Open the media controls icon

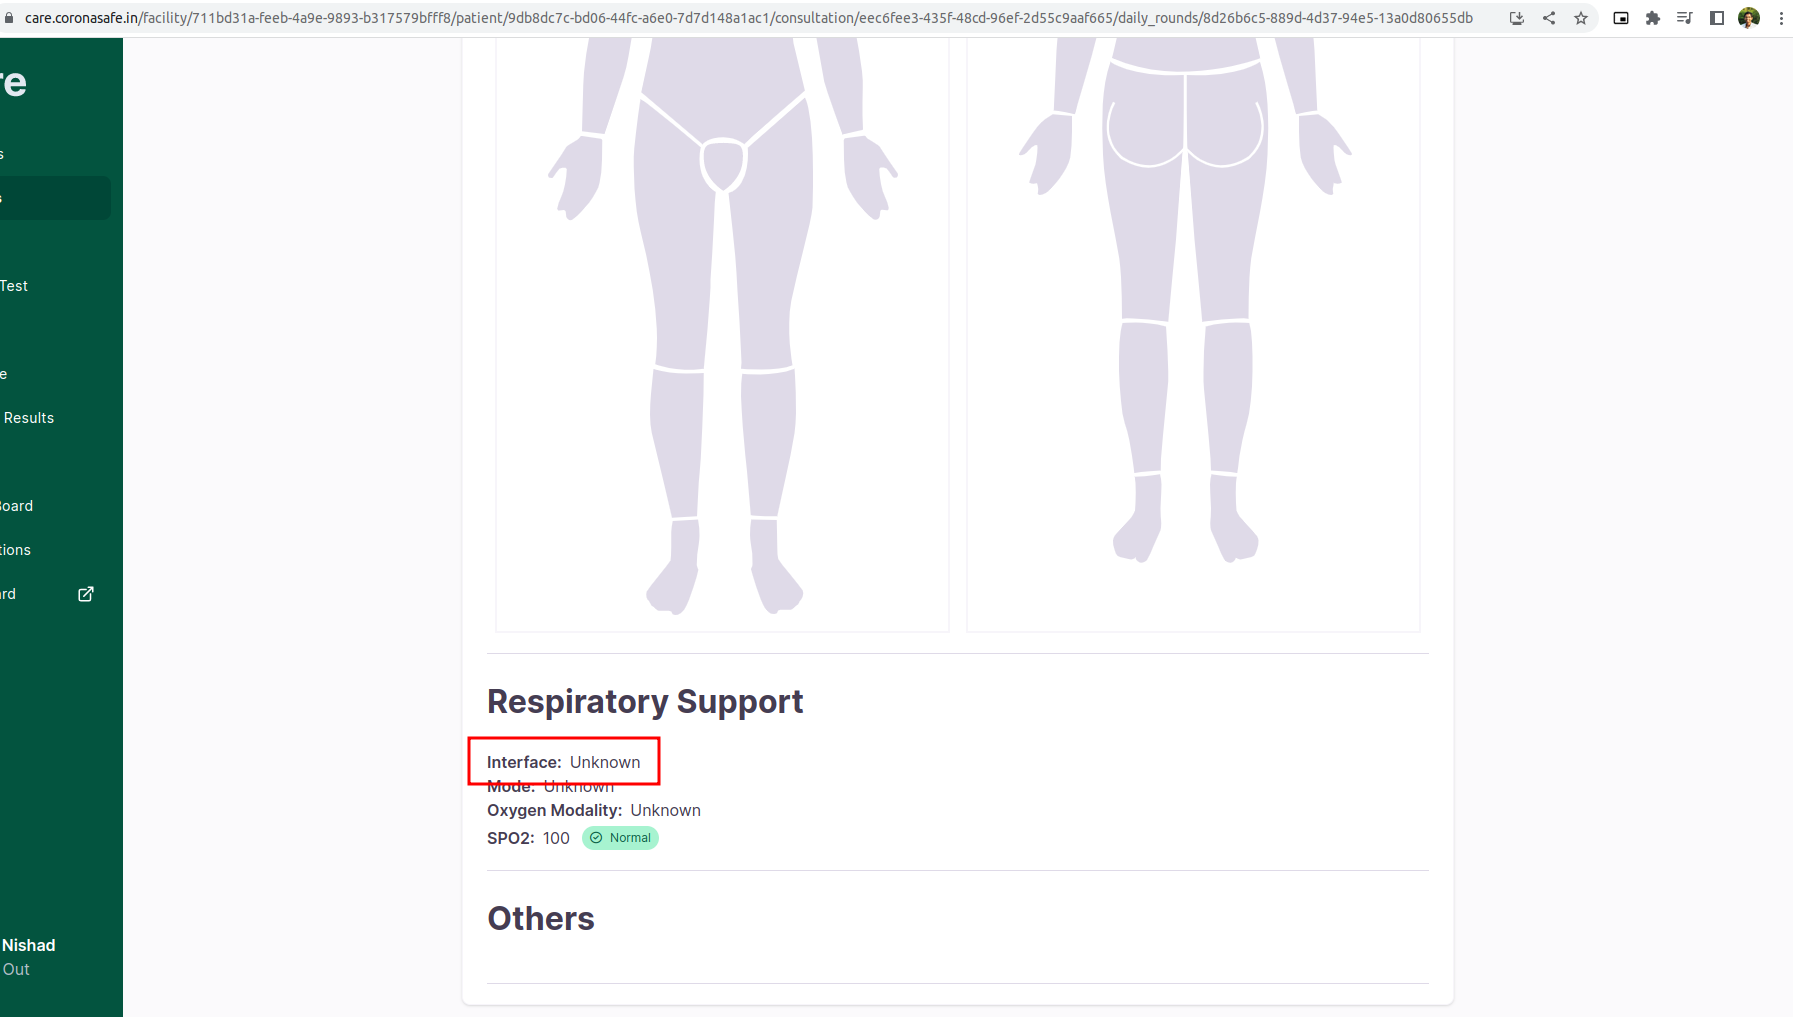(1685, 17)
